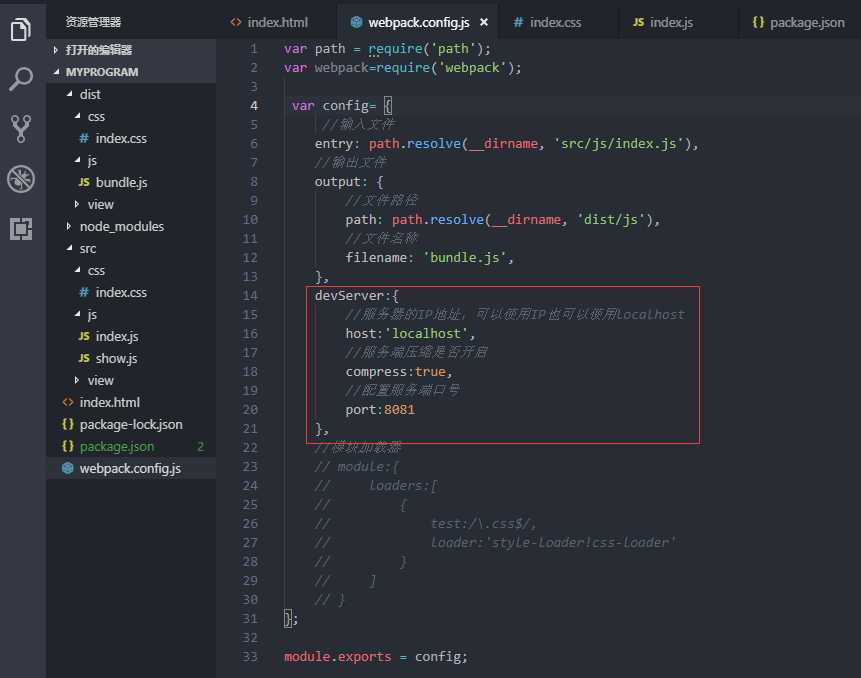Click the module.exports line in editor

coord(376,657)
